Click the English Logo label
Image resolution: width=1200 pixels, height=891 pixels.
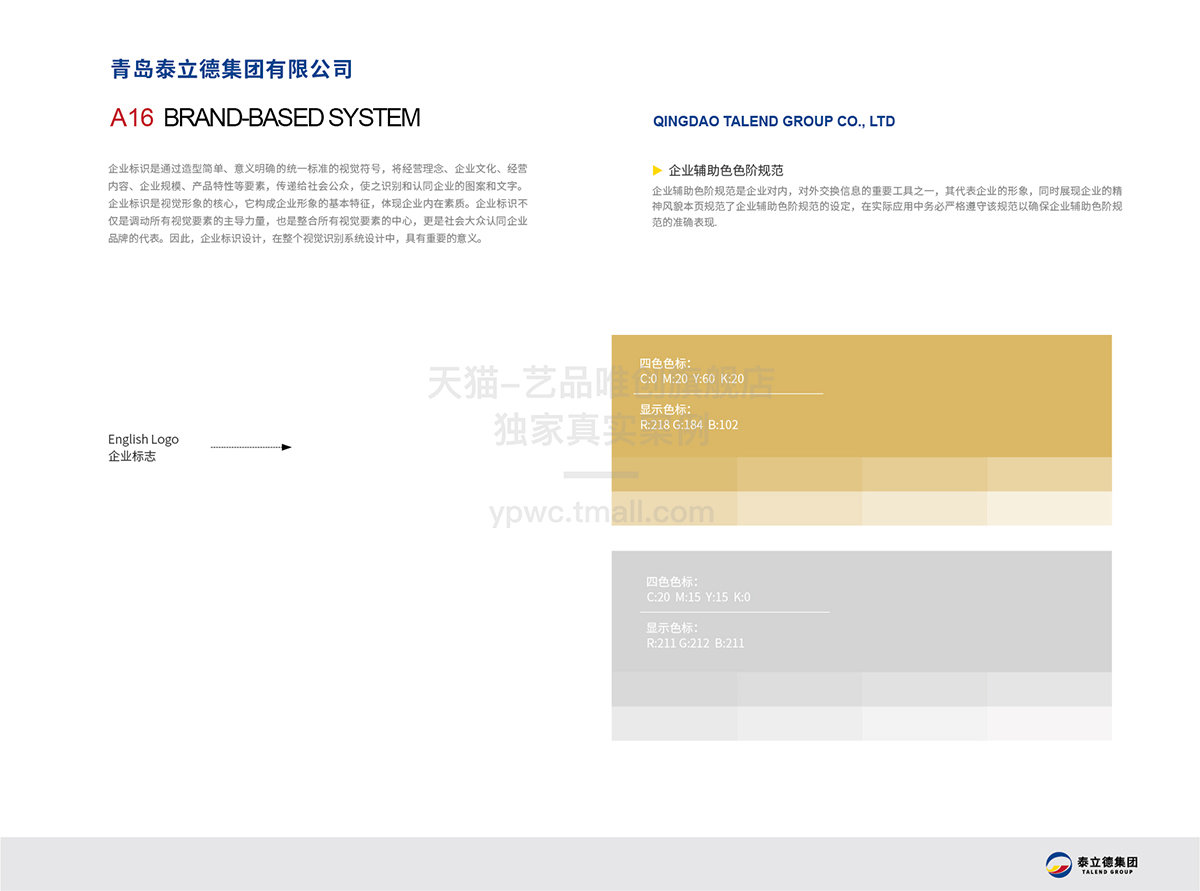coord(144,439)
